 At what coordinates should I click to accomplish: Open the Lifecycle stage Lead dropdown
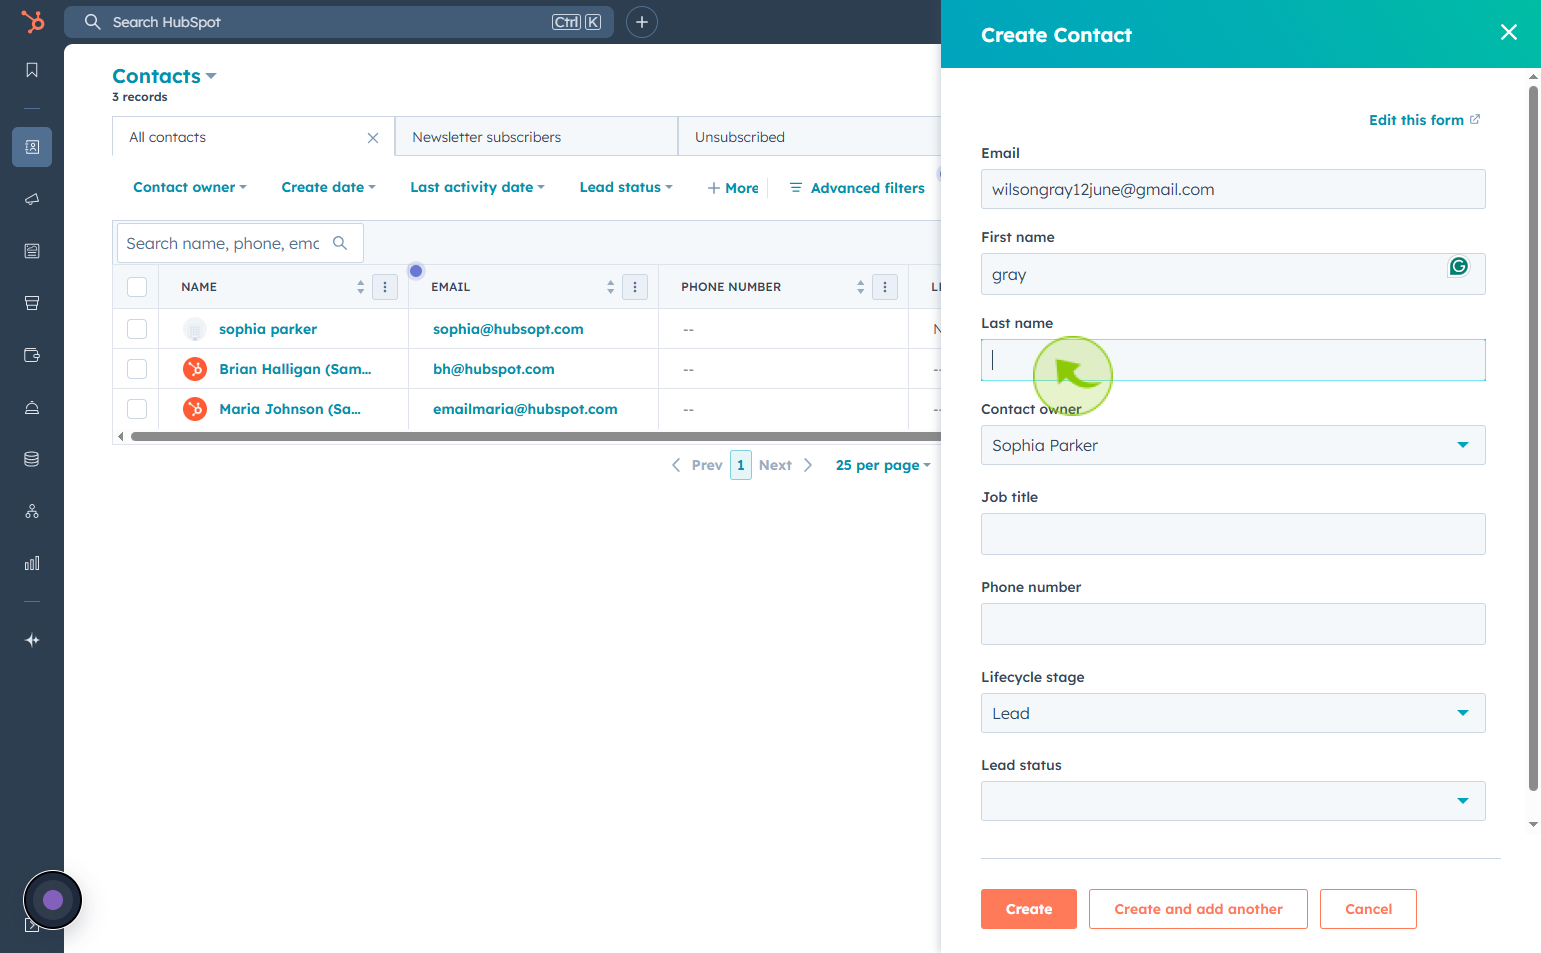pos(1233,713)
